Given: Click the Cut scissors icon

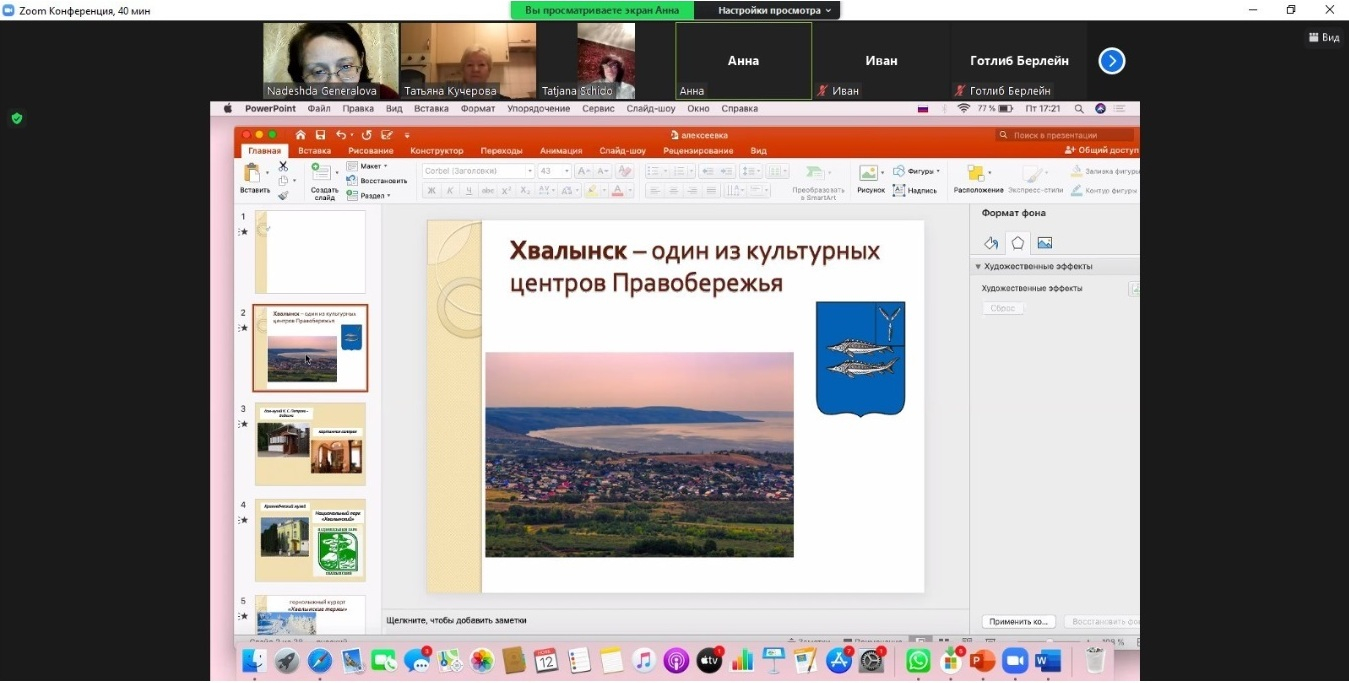Looking at the screenshot, I should click(283, 166).
